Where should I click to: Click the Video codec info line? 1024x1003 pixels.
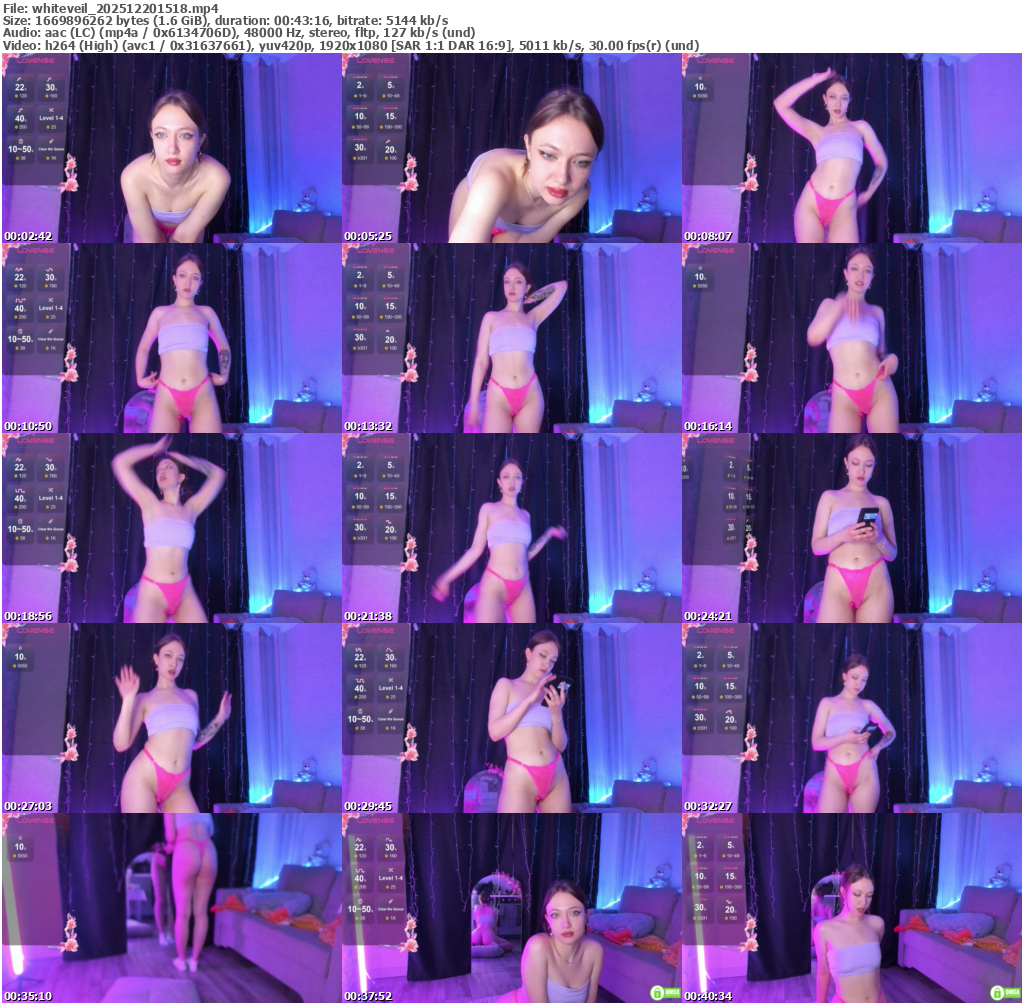(x=350, y=45)
